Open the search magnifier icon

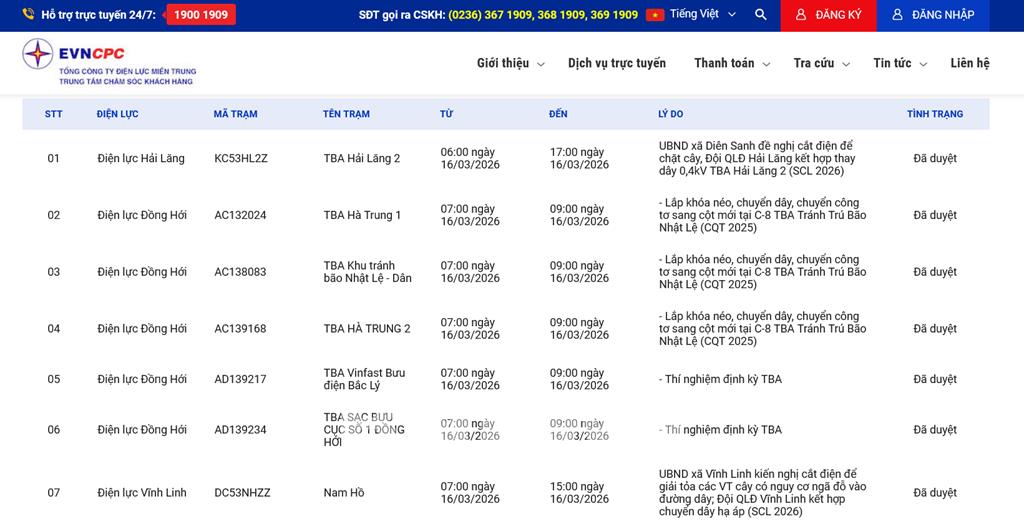[x=761, y=15]
